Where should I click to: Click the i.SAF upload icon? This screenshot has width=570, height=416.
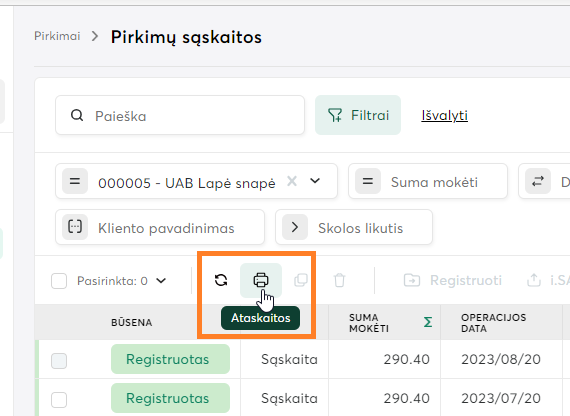pos(534,280)
